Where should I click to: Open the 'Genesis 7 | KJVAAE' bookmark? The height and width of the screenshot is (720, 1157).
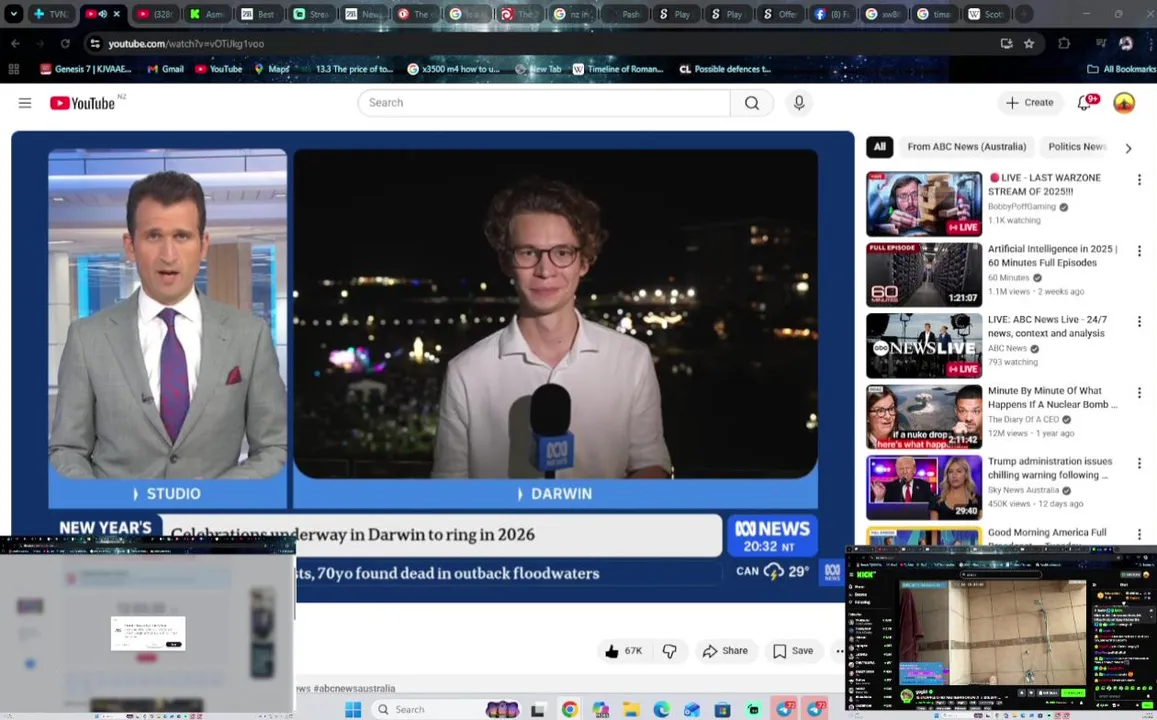click(x=86, y=69)
